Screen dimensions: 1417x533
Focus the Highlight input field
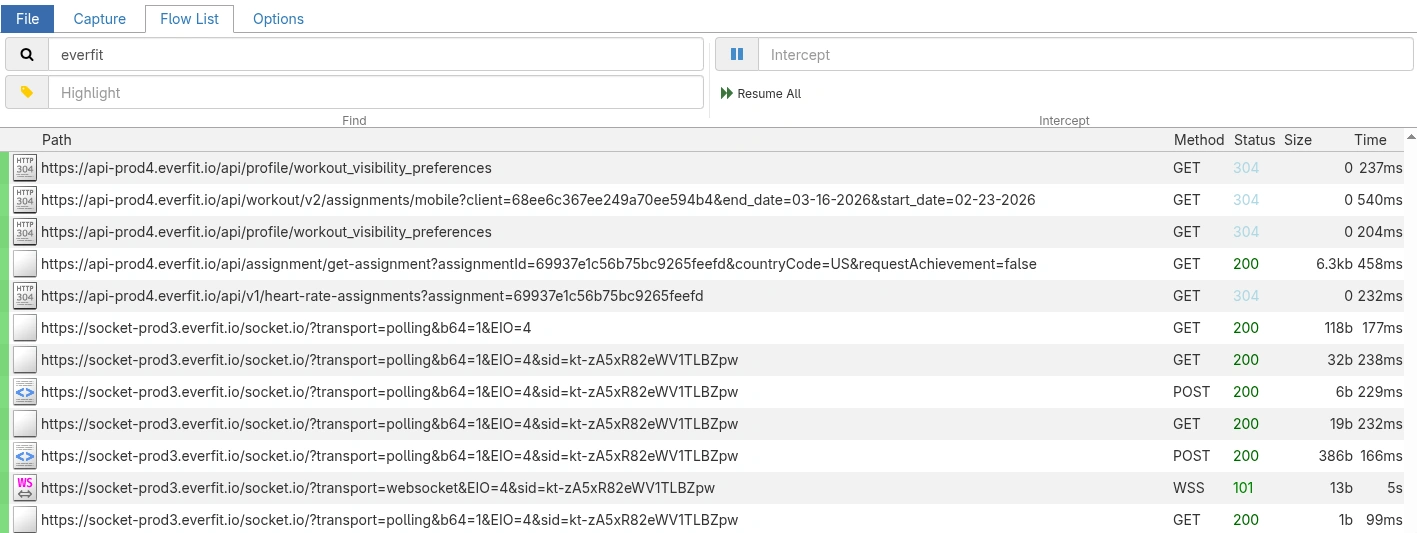pos(375,93)
